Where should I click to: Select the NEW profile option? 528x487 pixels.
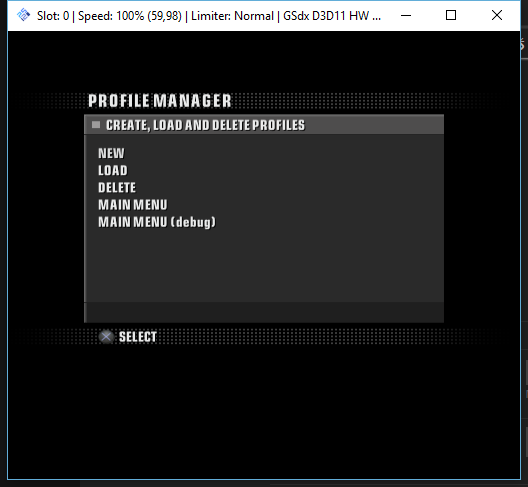[111, 154]
